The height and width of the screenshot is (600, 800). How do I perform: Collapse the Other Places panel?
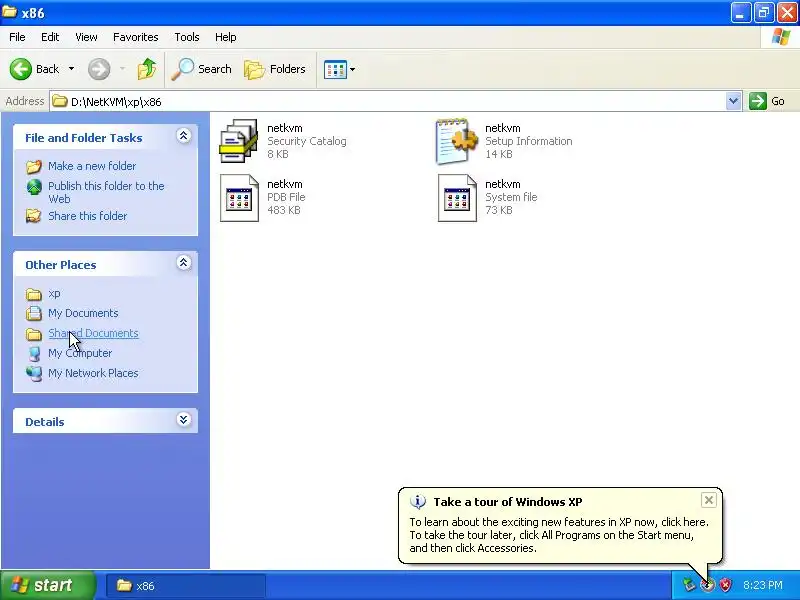[184, 263]
